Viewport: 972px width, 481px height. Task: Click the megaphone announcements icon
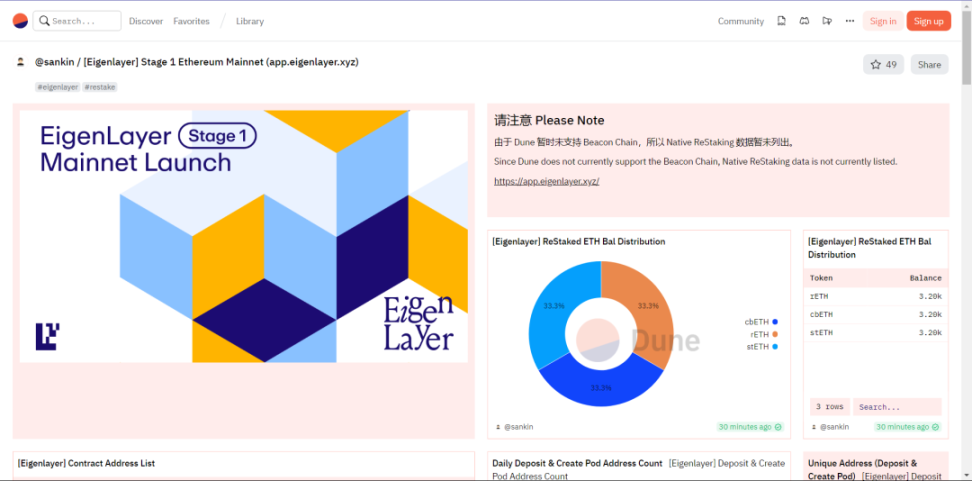(827, 21)
